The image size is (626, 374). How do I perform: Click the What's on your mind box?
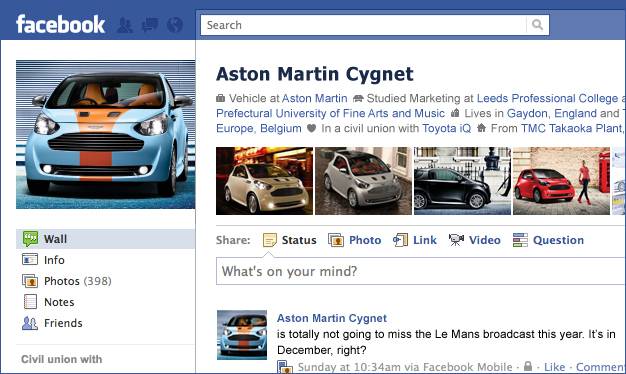point(421,271)
